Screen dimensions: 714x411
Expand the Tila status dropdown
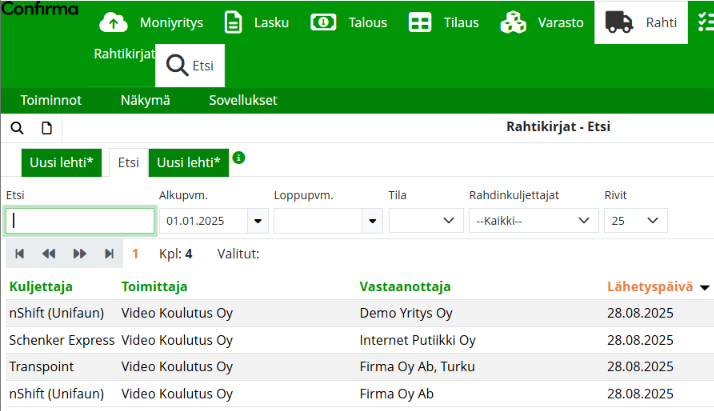(447, 221)
